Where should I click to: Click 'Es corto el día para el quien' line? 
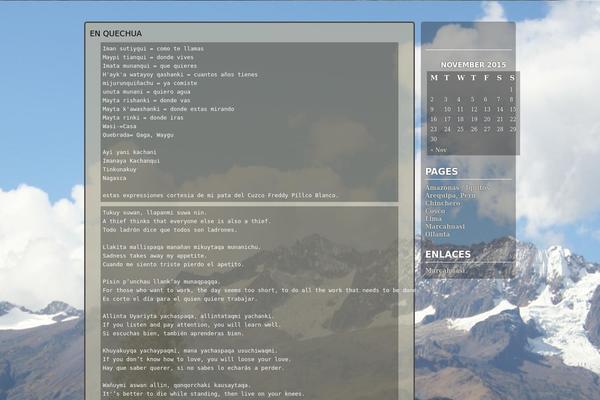coord(180,299)
